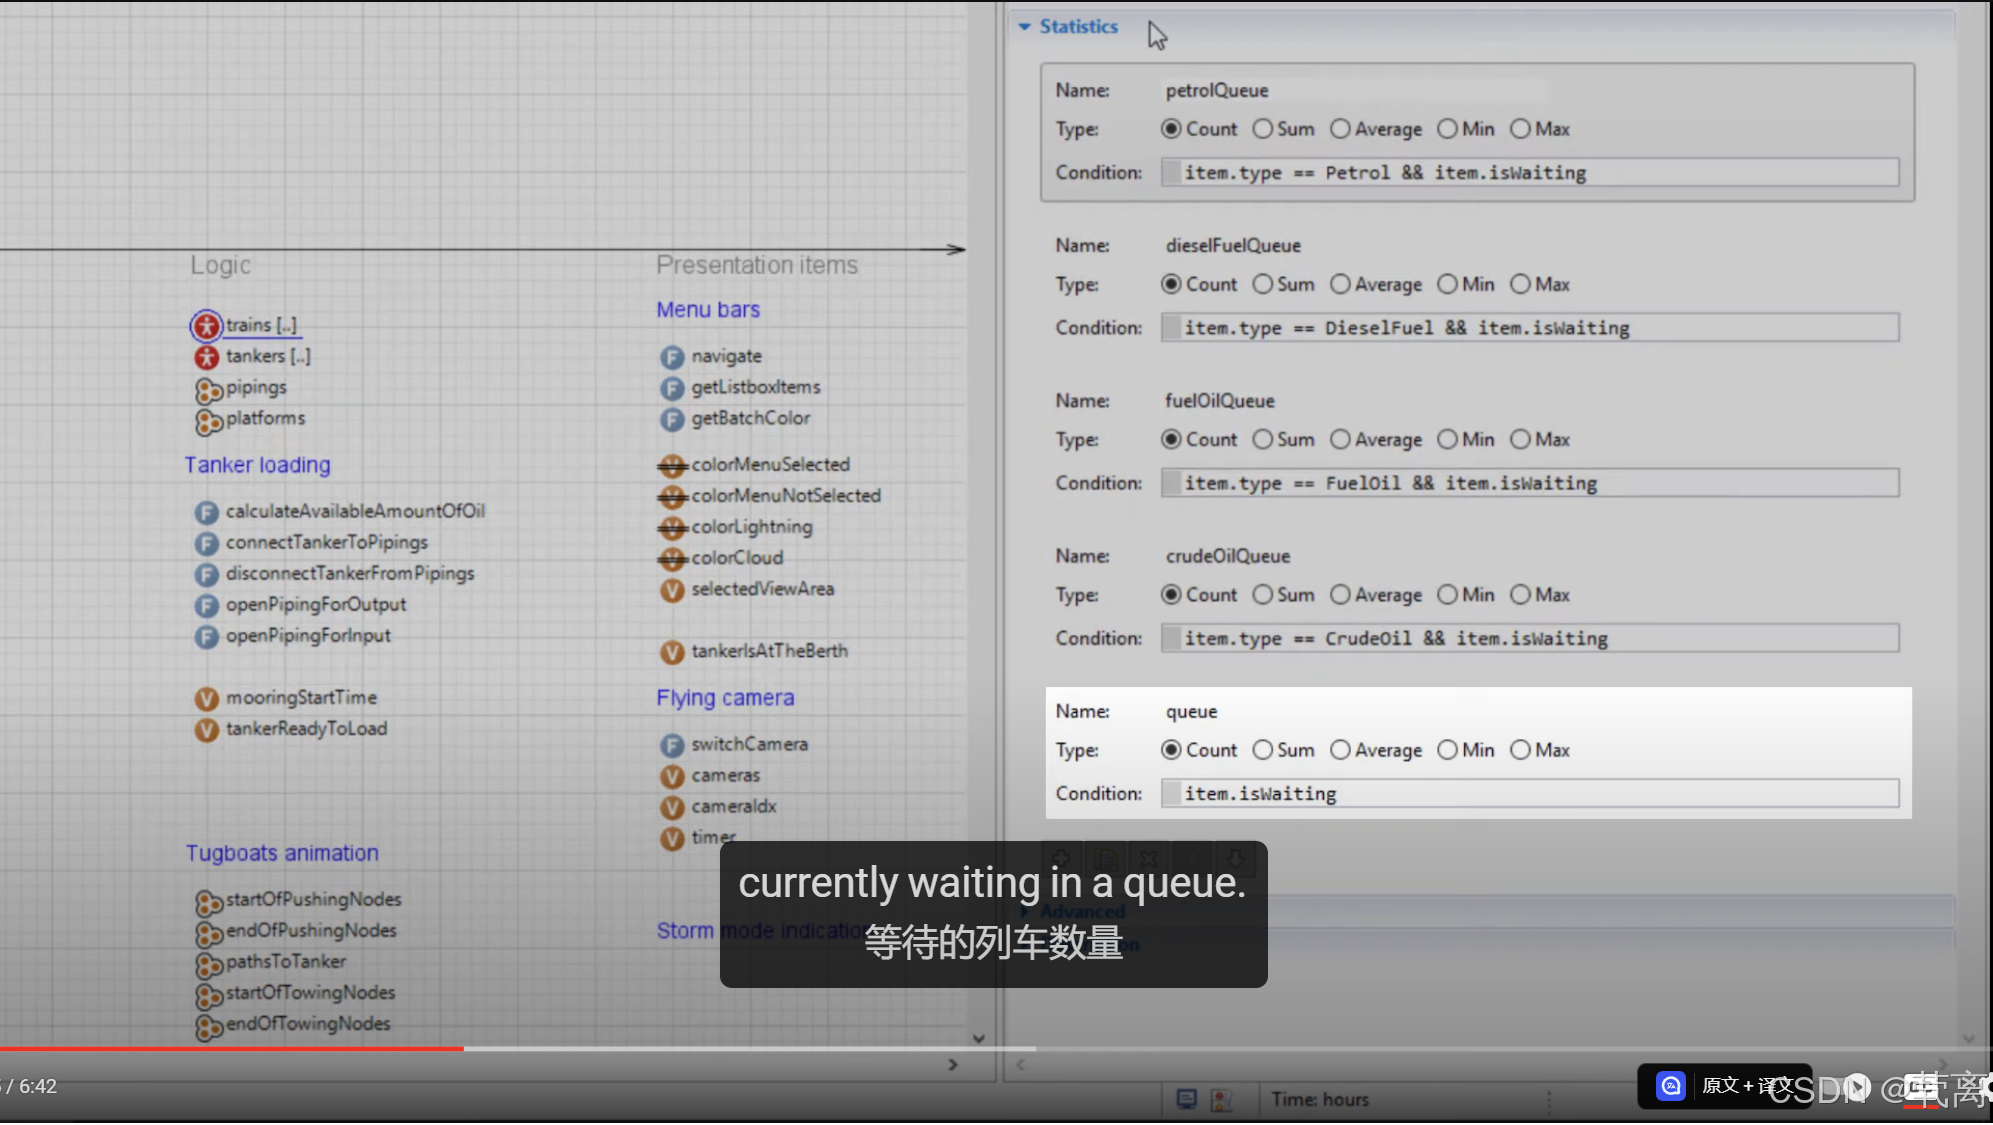Viewport: 1993px width, 1125px height.
Task: Select Min type for crudeOilQueue
Action: click(1447, 595)
